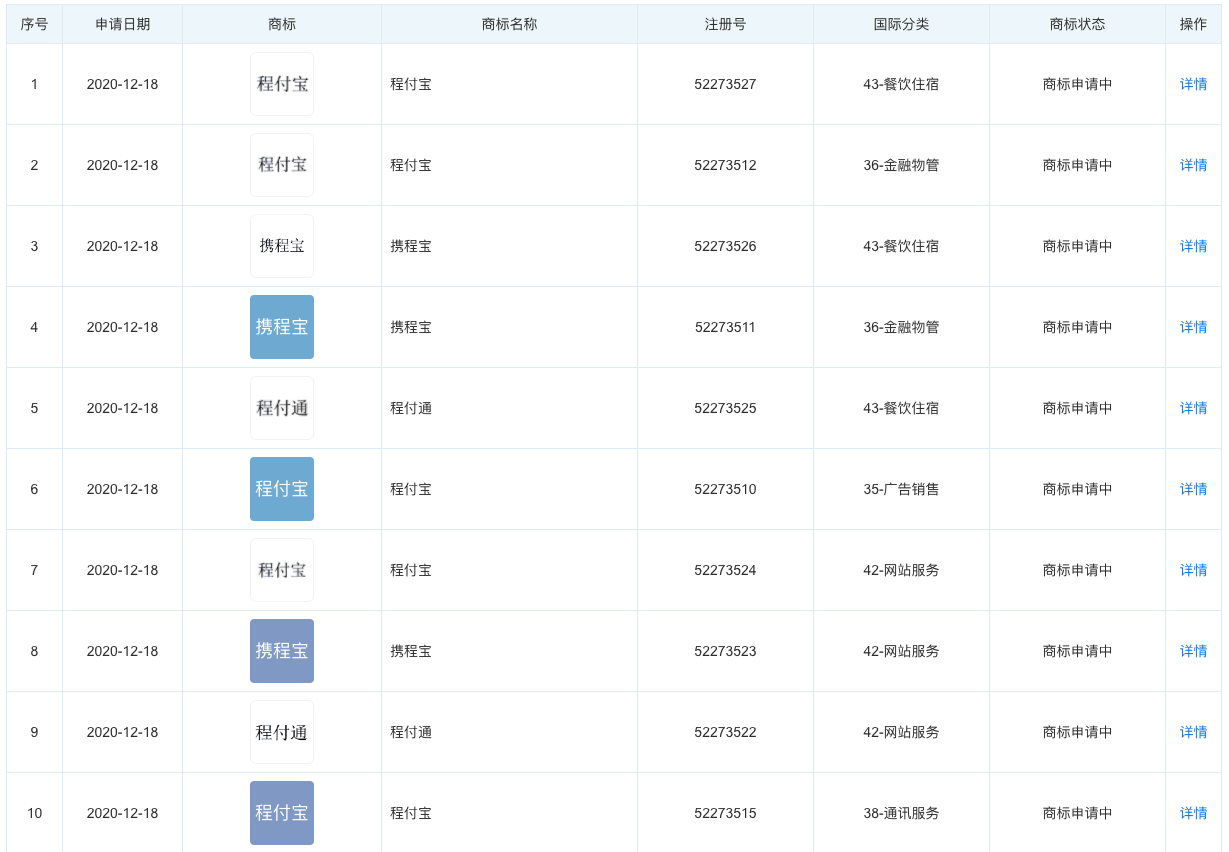1229x852 pixels.
Task: Click the 程付宝 trademark image in row 1
Action: point(282,84)
